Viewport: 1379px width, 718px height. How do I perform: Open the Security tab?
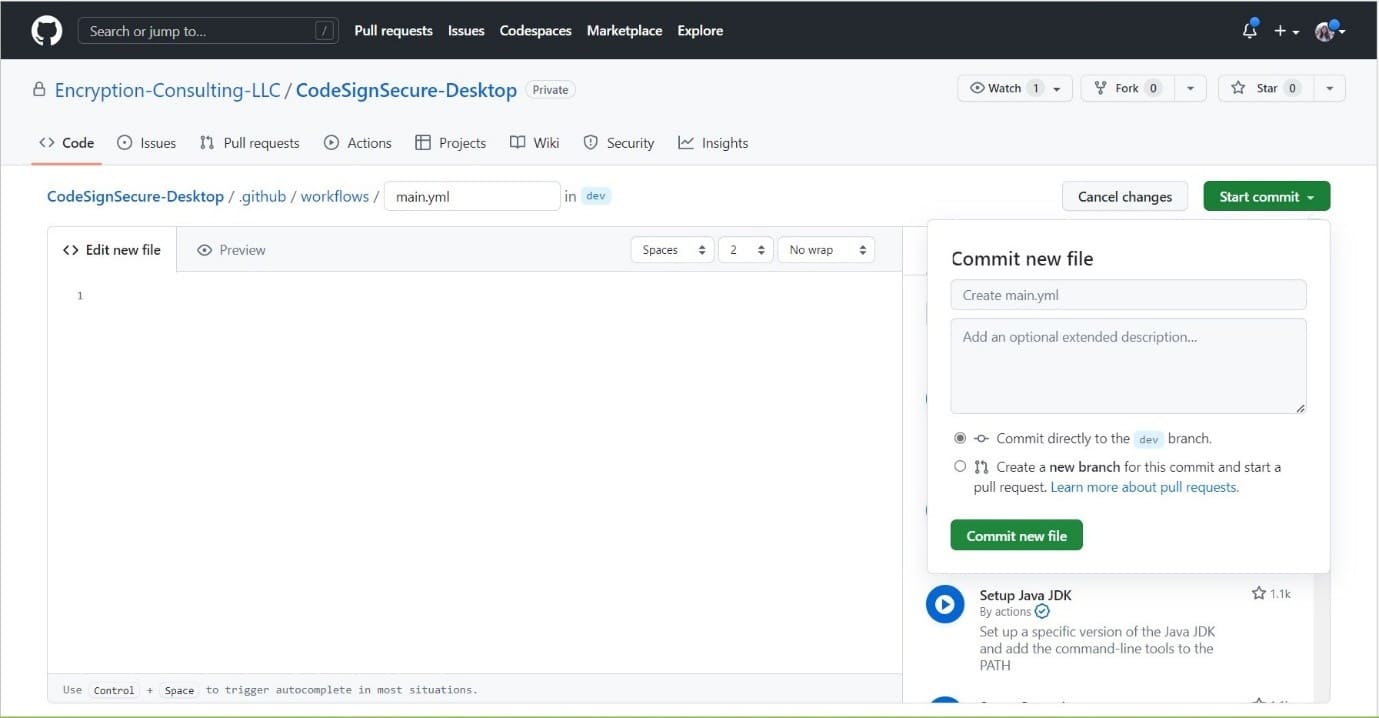(618, 143)
